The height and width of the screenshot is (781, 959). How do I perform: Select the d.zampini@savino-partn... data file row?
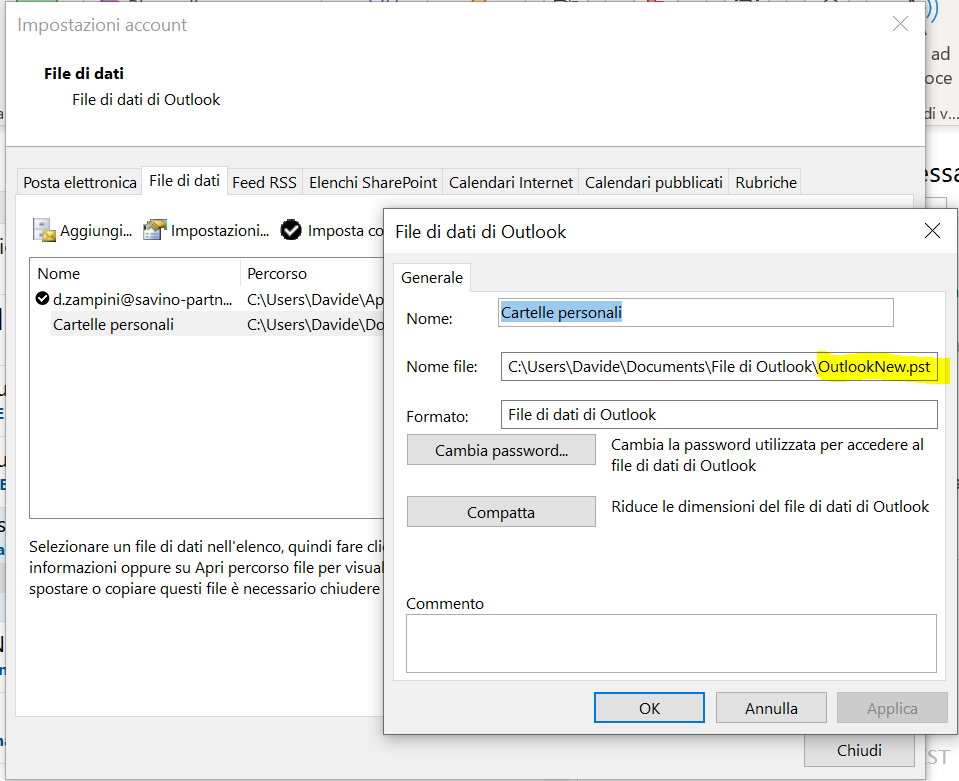(207, 300)
